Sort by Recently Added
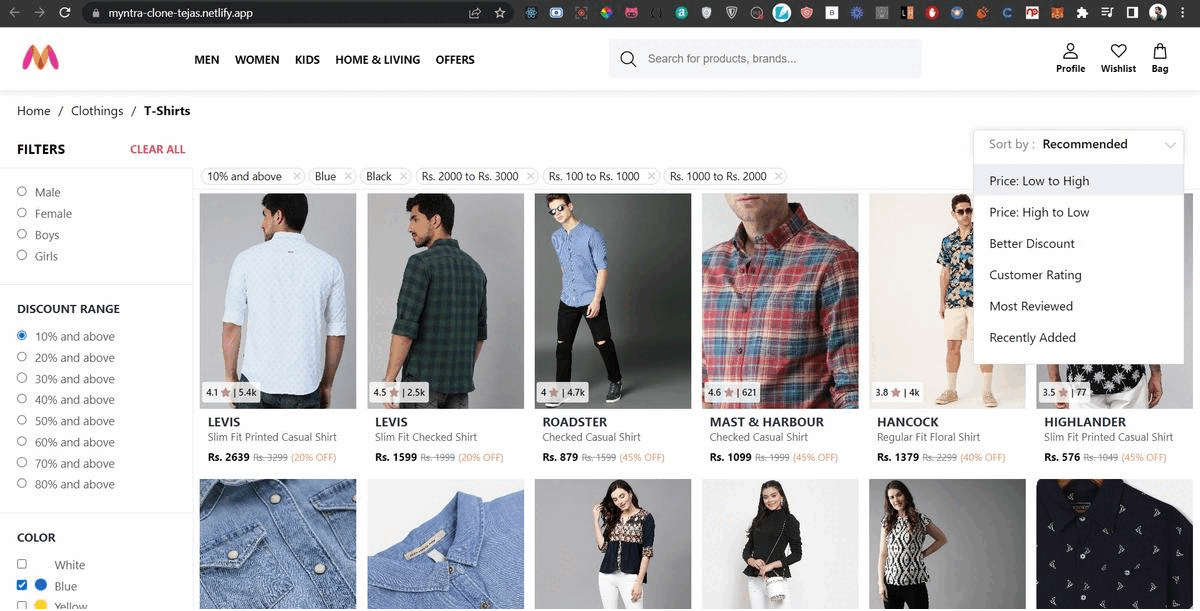1200x611 pixels. [1078, 337]
